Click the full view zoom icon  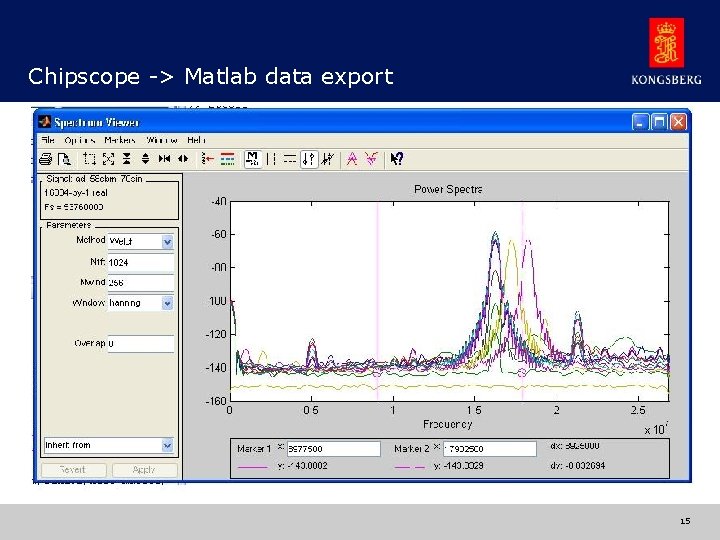point(108,159)
